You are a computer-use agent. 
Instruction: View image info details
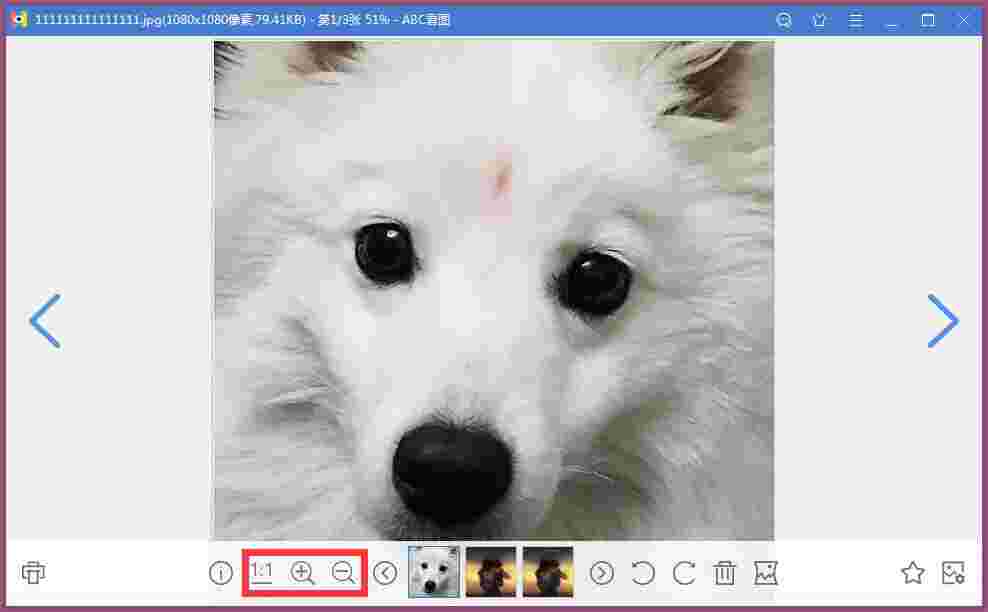(x=220, y=573)
